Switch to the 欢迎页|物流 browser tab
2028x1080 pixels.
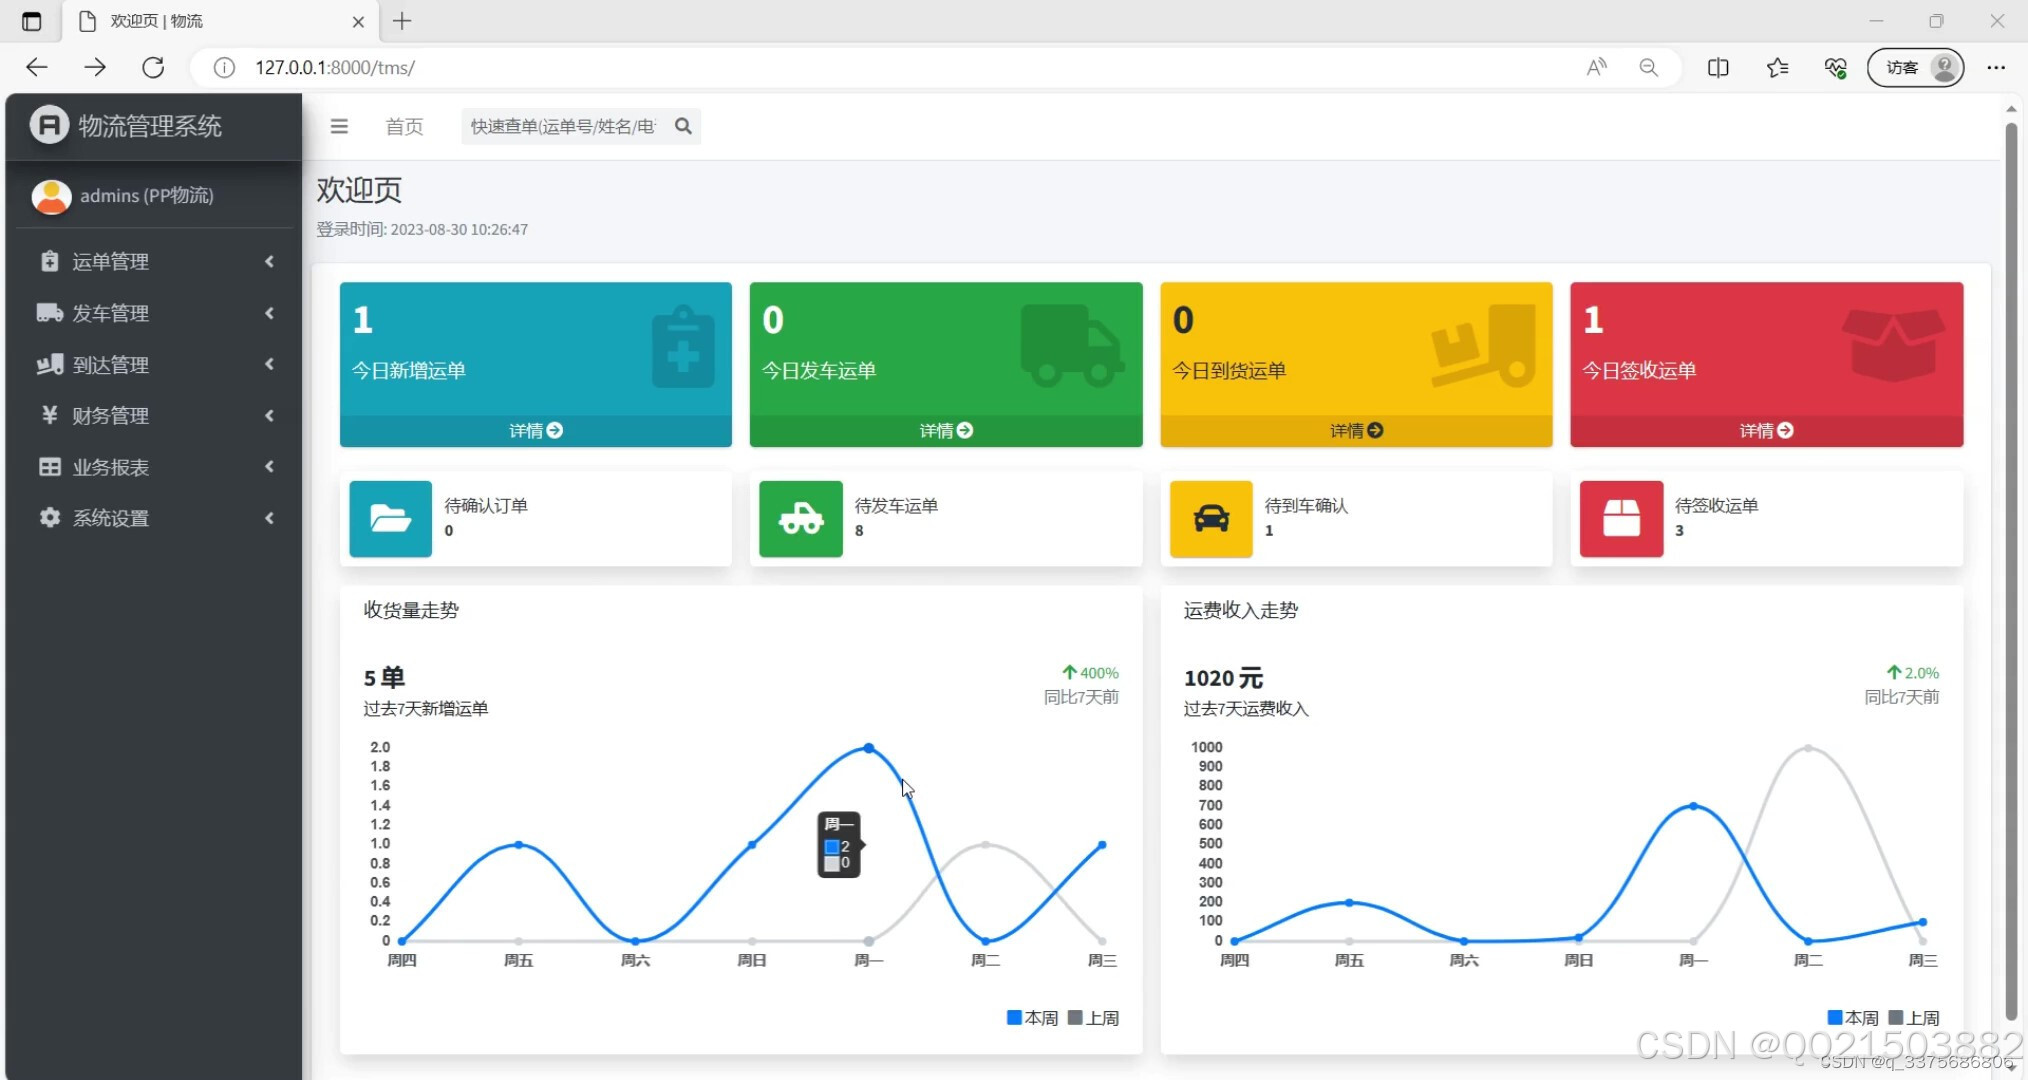click(x=160, y=21)
